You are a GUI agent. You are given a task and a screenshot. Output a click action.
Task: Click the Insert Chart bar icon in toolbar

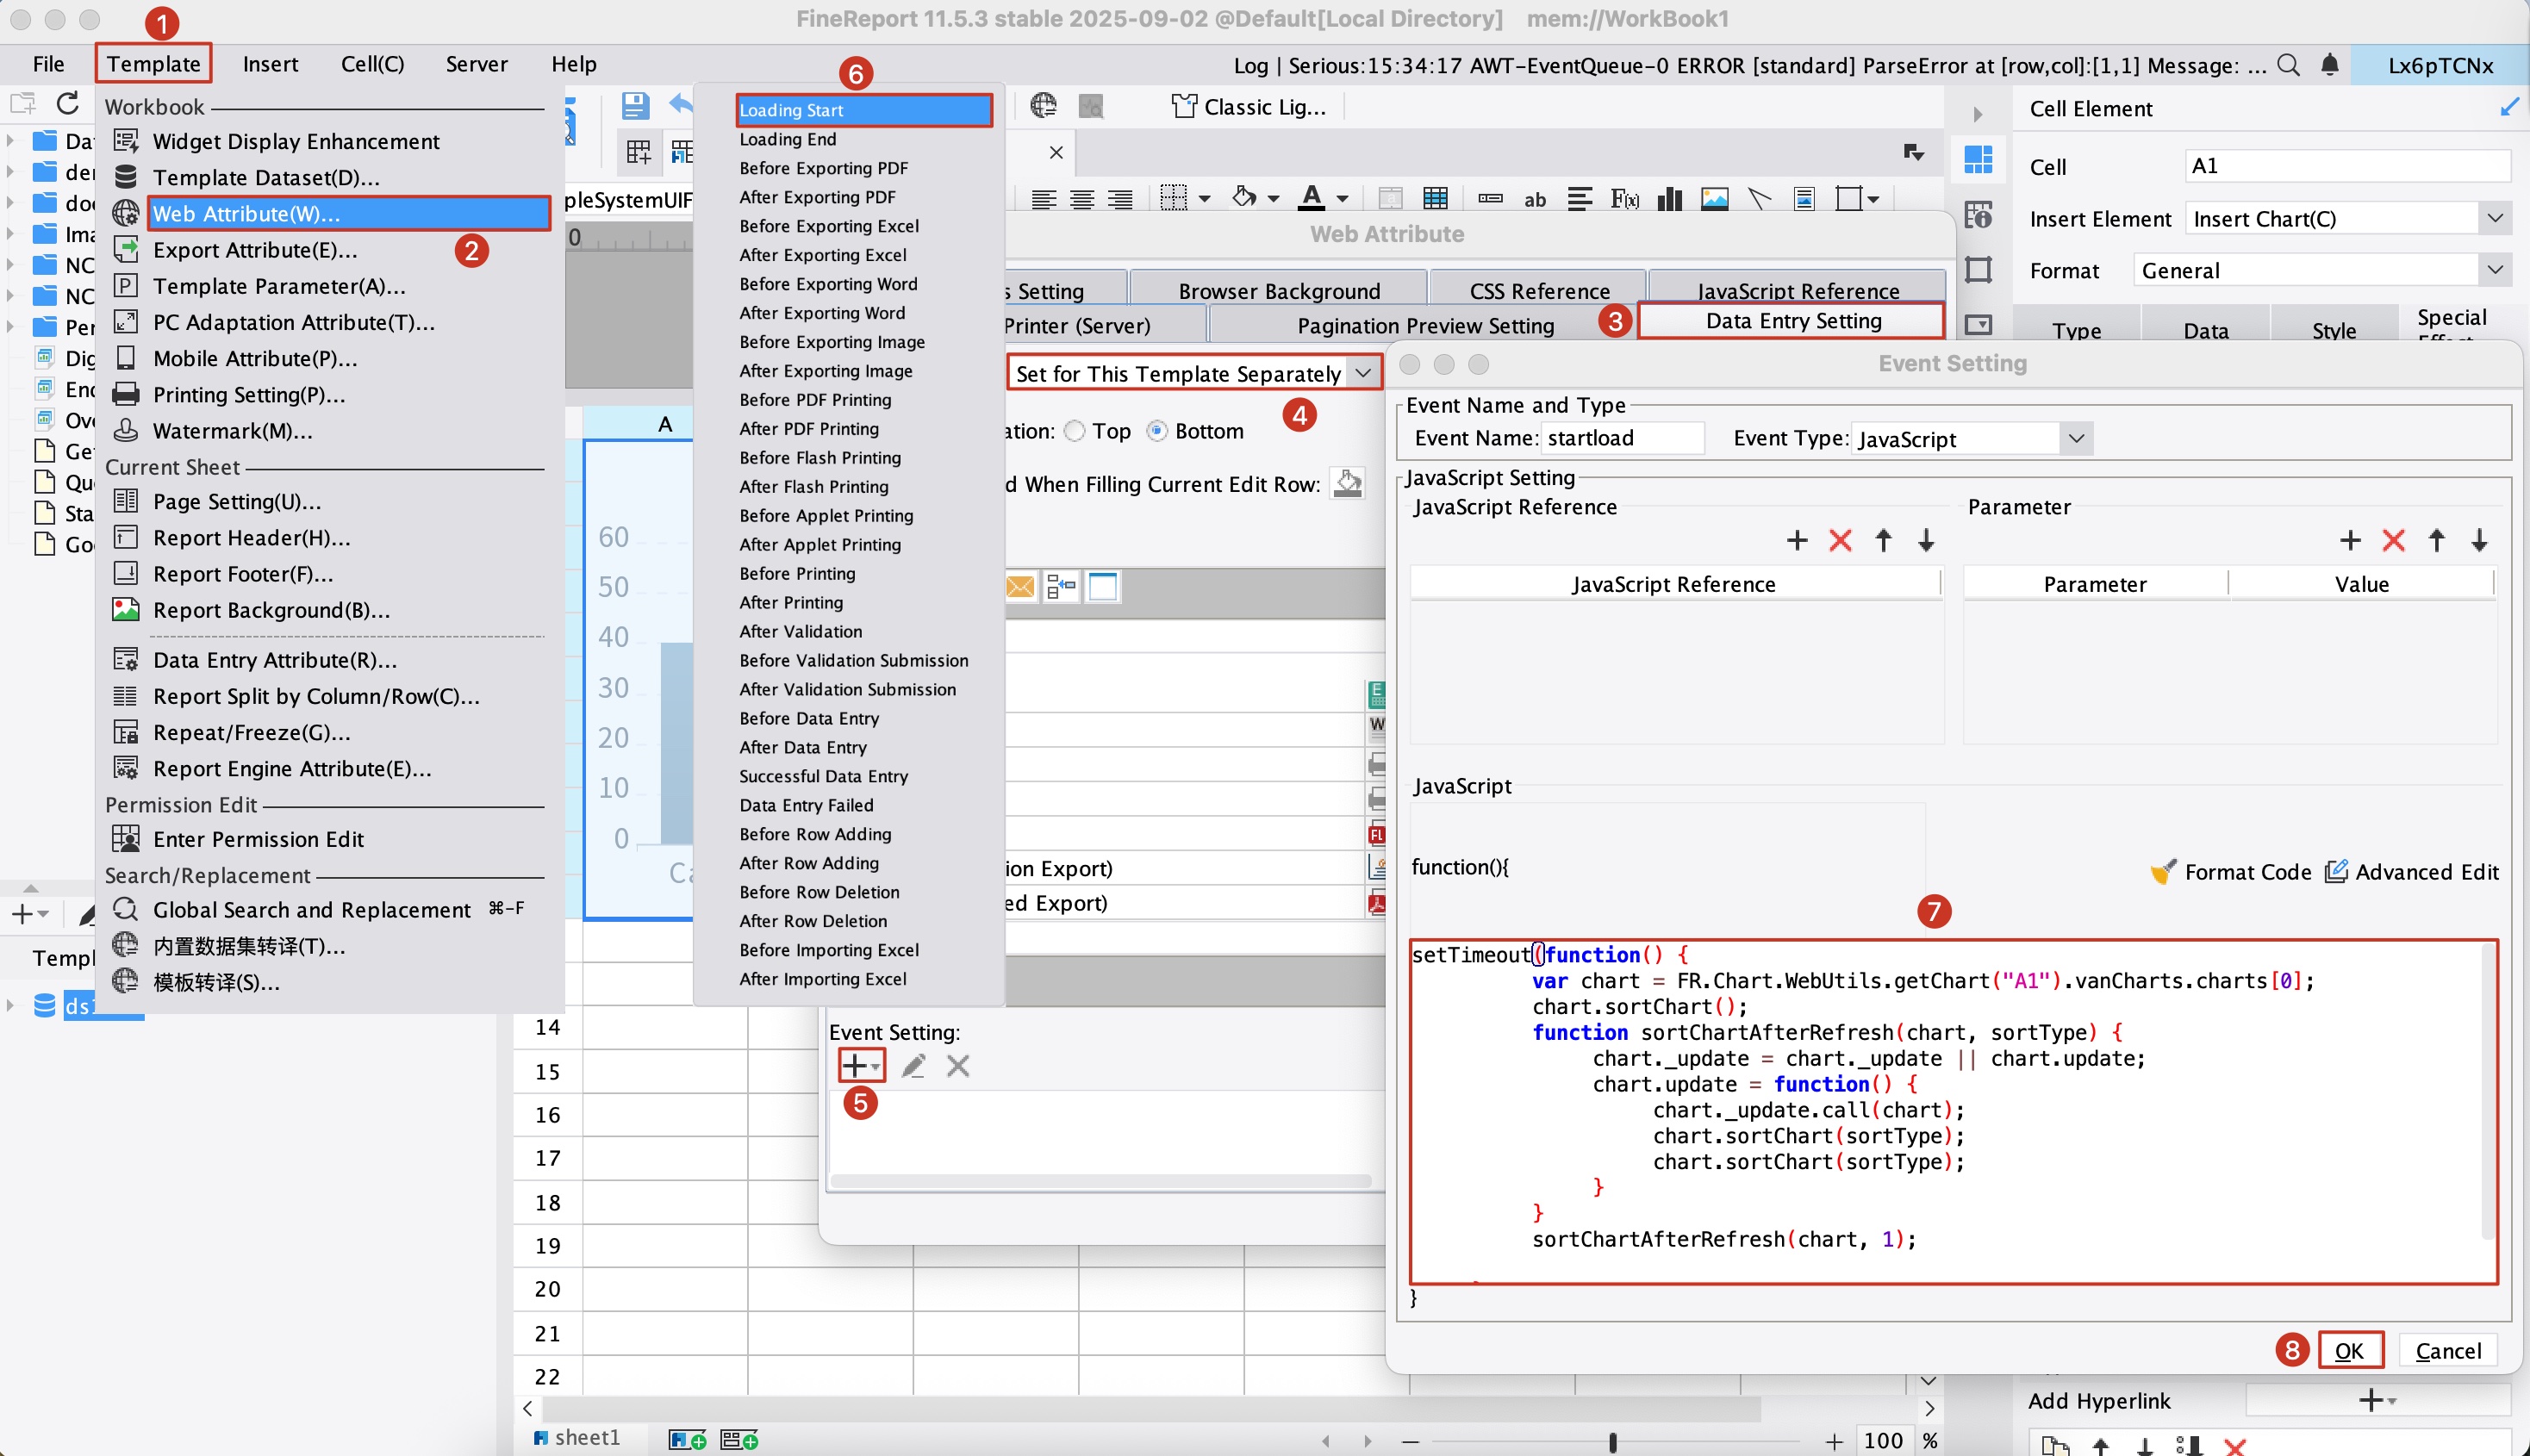click(1669, 198)
